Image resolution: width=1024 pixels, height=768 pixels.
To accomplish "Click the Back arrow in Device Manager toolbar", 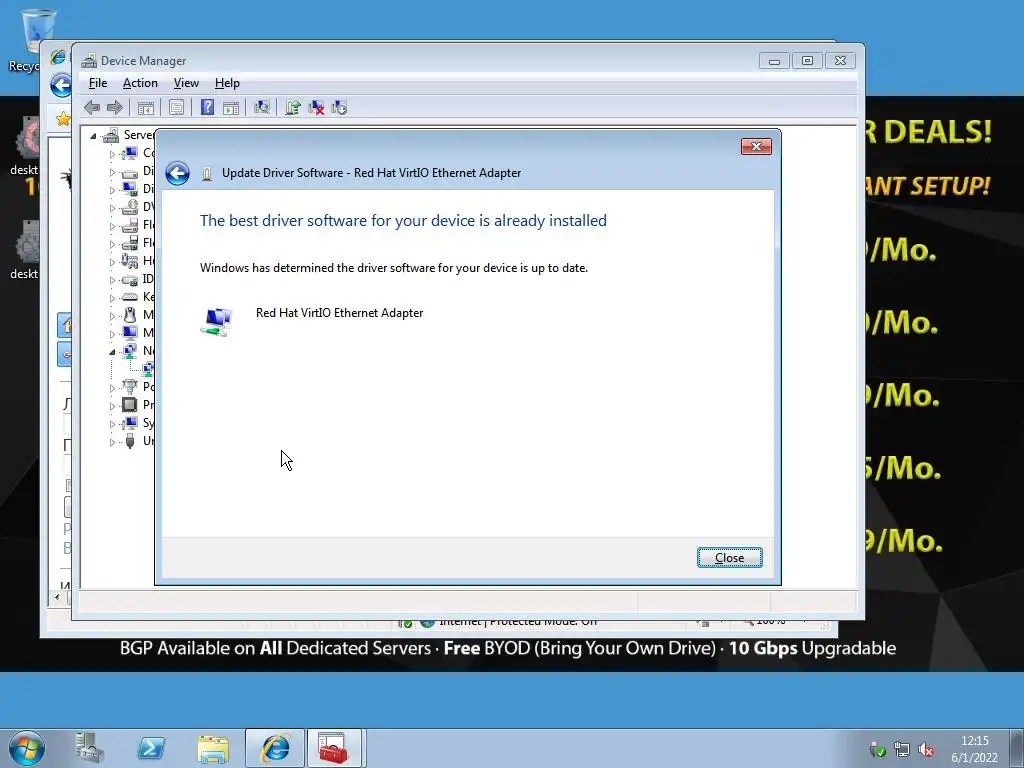I will click(x=92, y=108).
